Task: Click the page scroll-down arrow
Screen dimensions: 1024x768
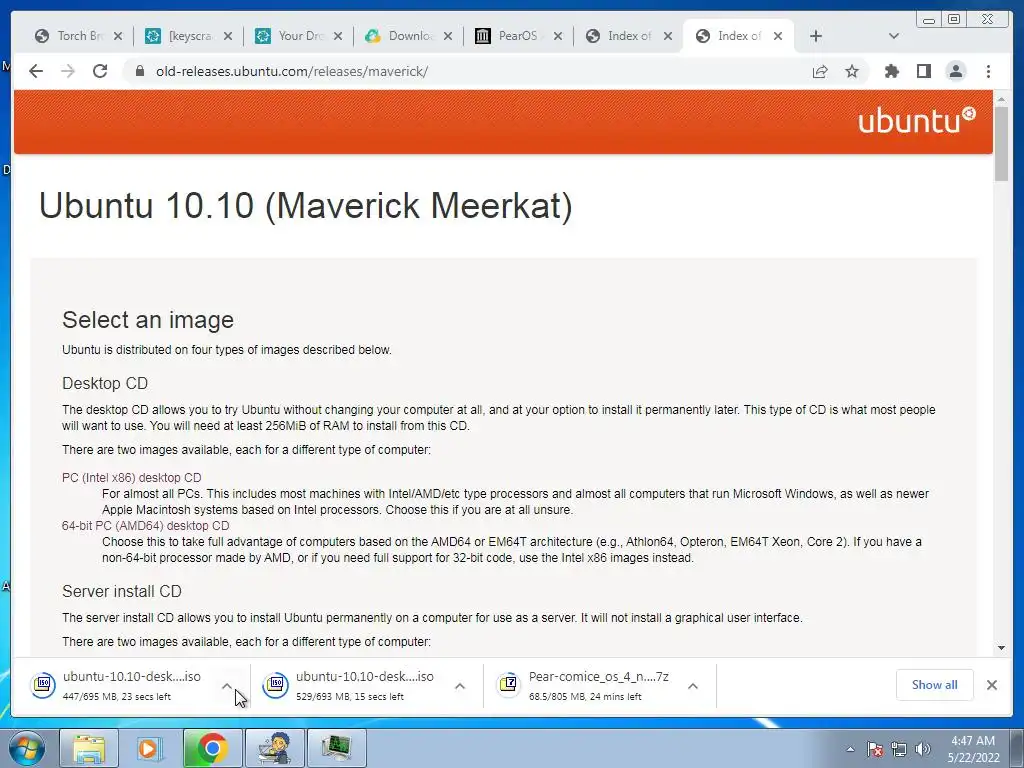Action: pyautogui.click(x=1001, y=648)
